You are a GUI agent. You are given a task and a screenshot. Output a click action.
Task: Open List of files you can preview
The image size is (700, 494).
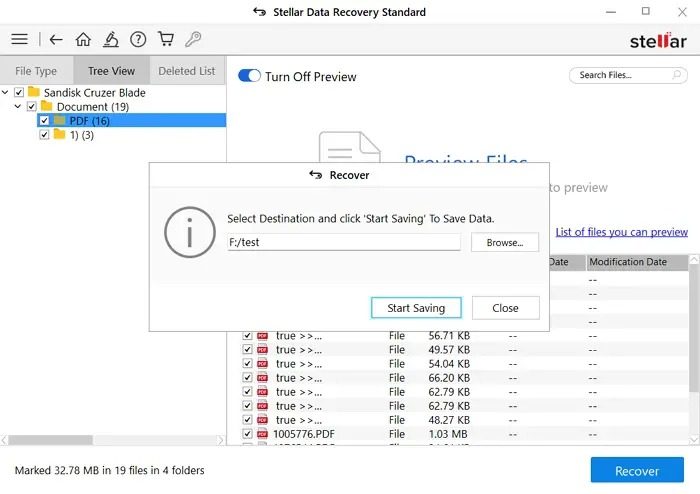click(621, 232)
